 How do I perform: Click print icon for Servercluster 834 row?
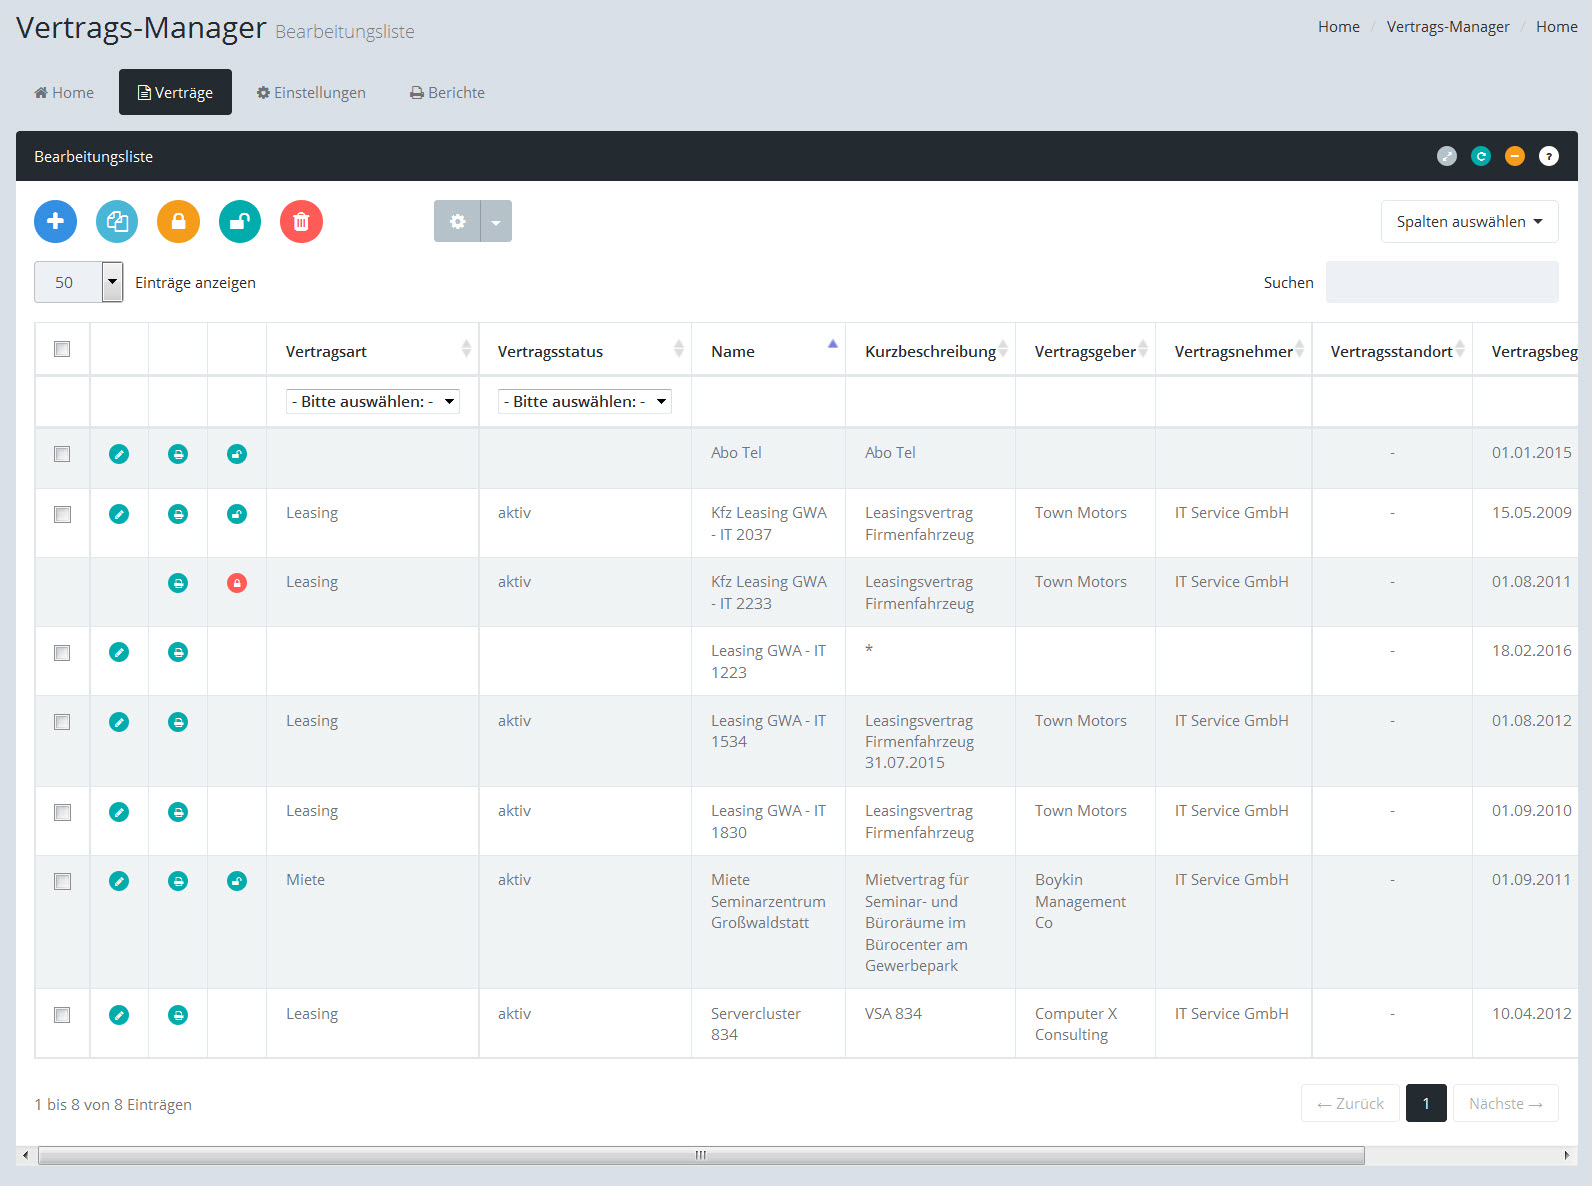(178, 1015)
